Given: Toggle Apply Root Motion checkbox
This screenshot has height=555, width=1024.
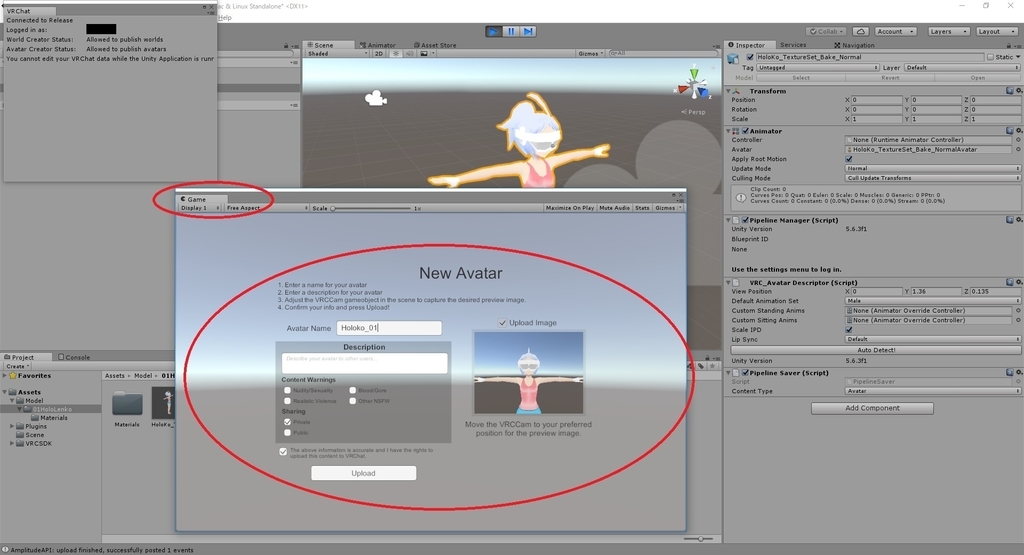Looking at the screenshot, I should 849,159.
